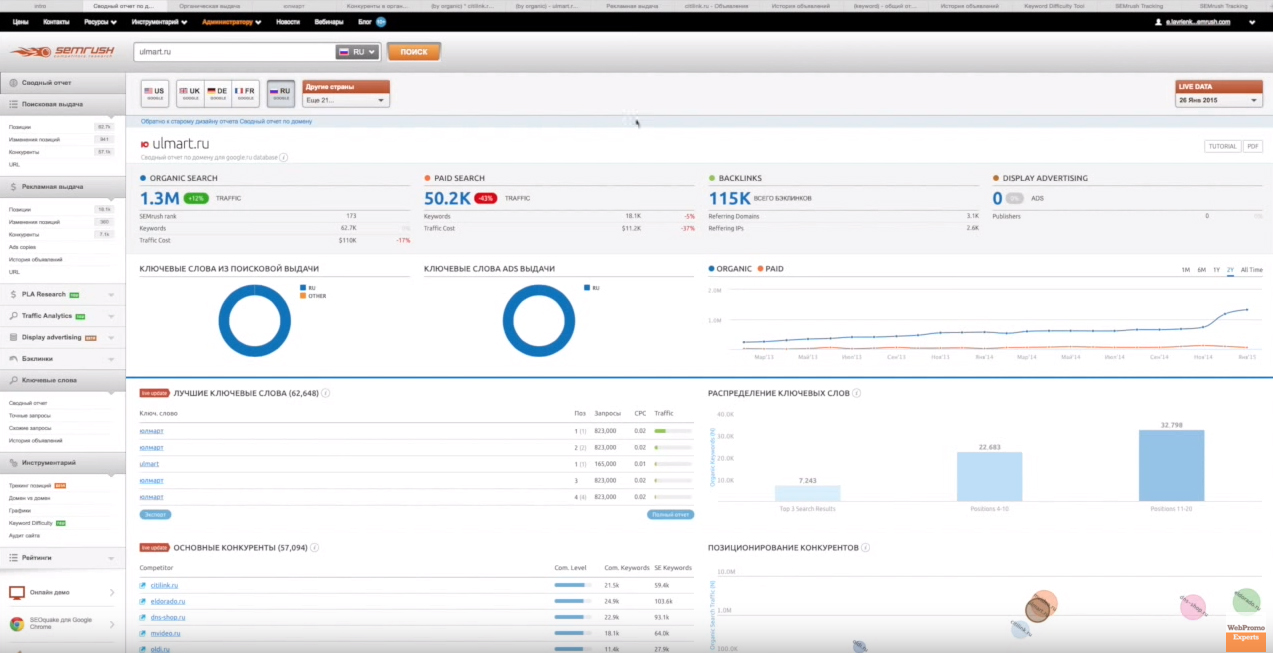Click the Бэклинки link icon
Image resolution: width=1273 pixels, height=653 pixels.
click(14, 358)
